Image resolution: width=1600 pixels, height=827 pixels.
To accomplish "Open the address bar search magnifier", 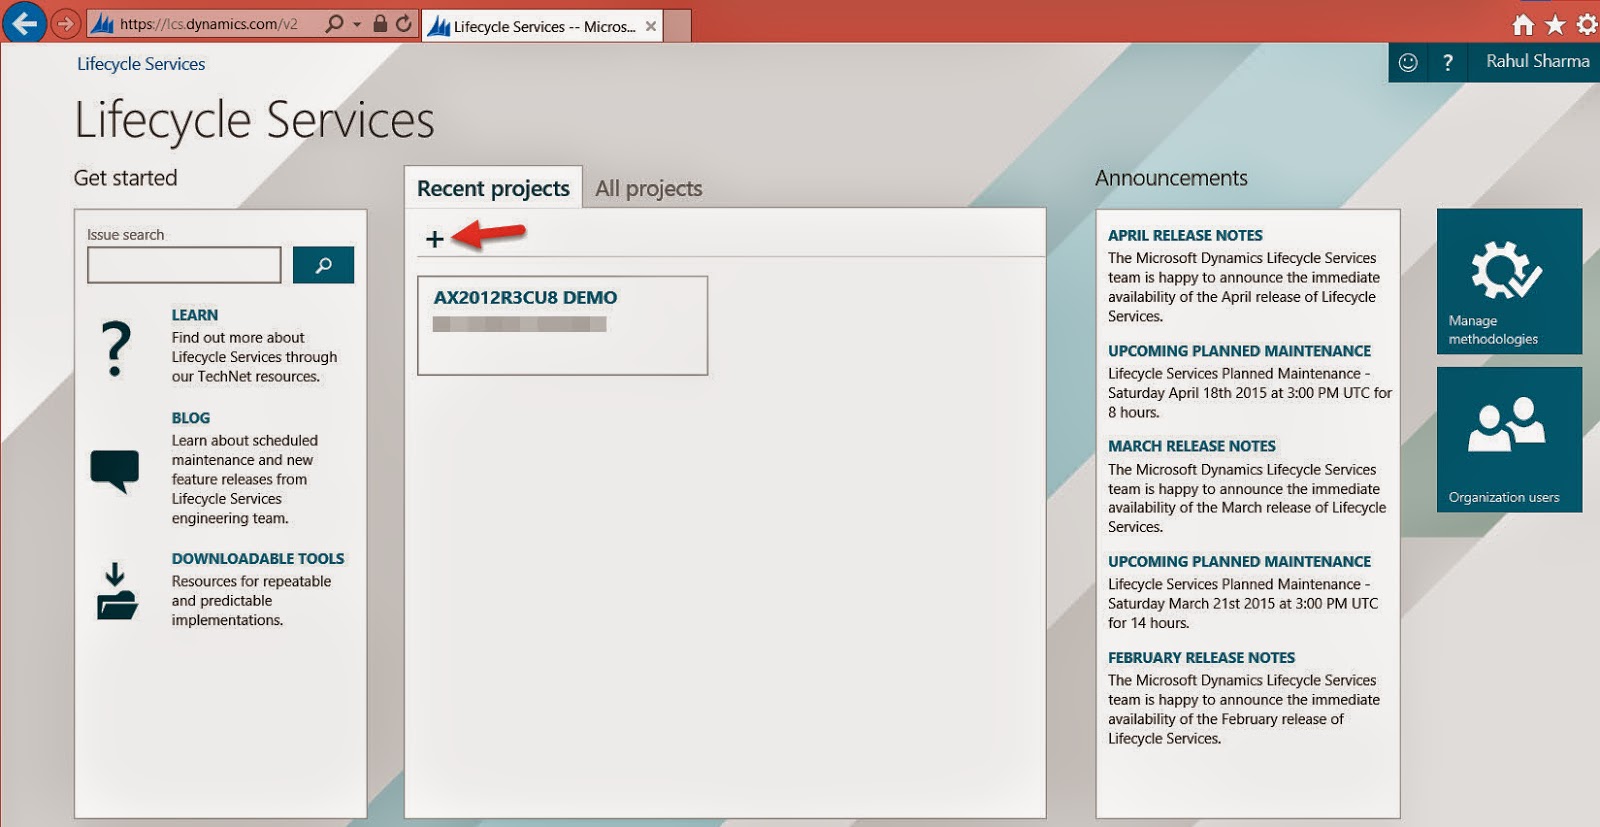I will tap(335, 23).
